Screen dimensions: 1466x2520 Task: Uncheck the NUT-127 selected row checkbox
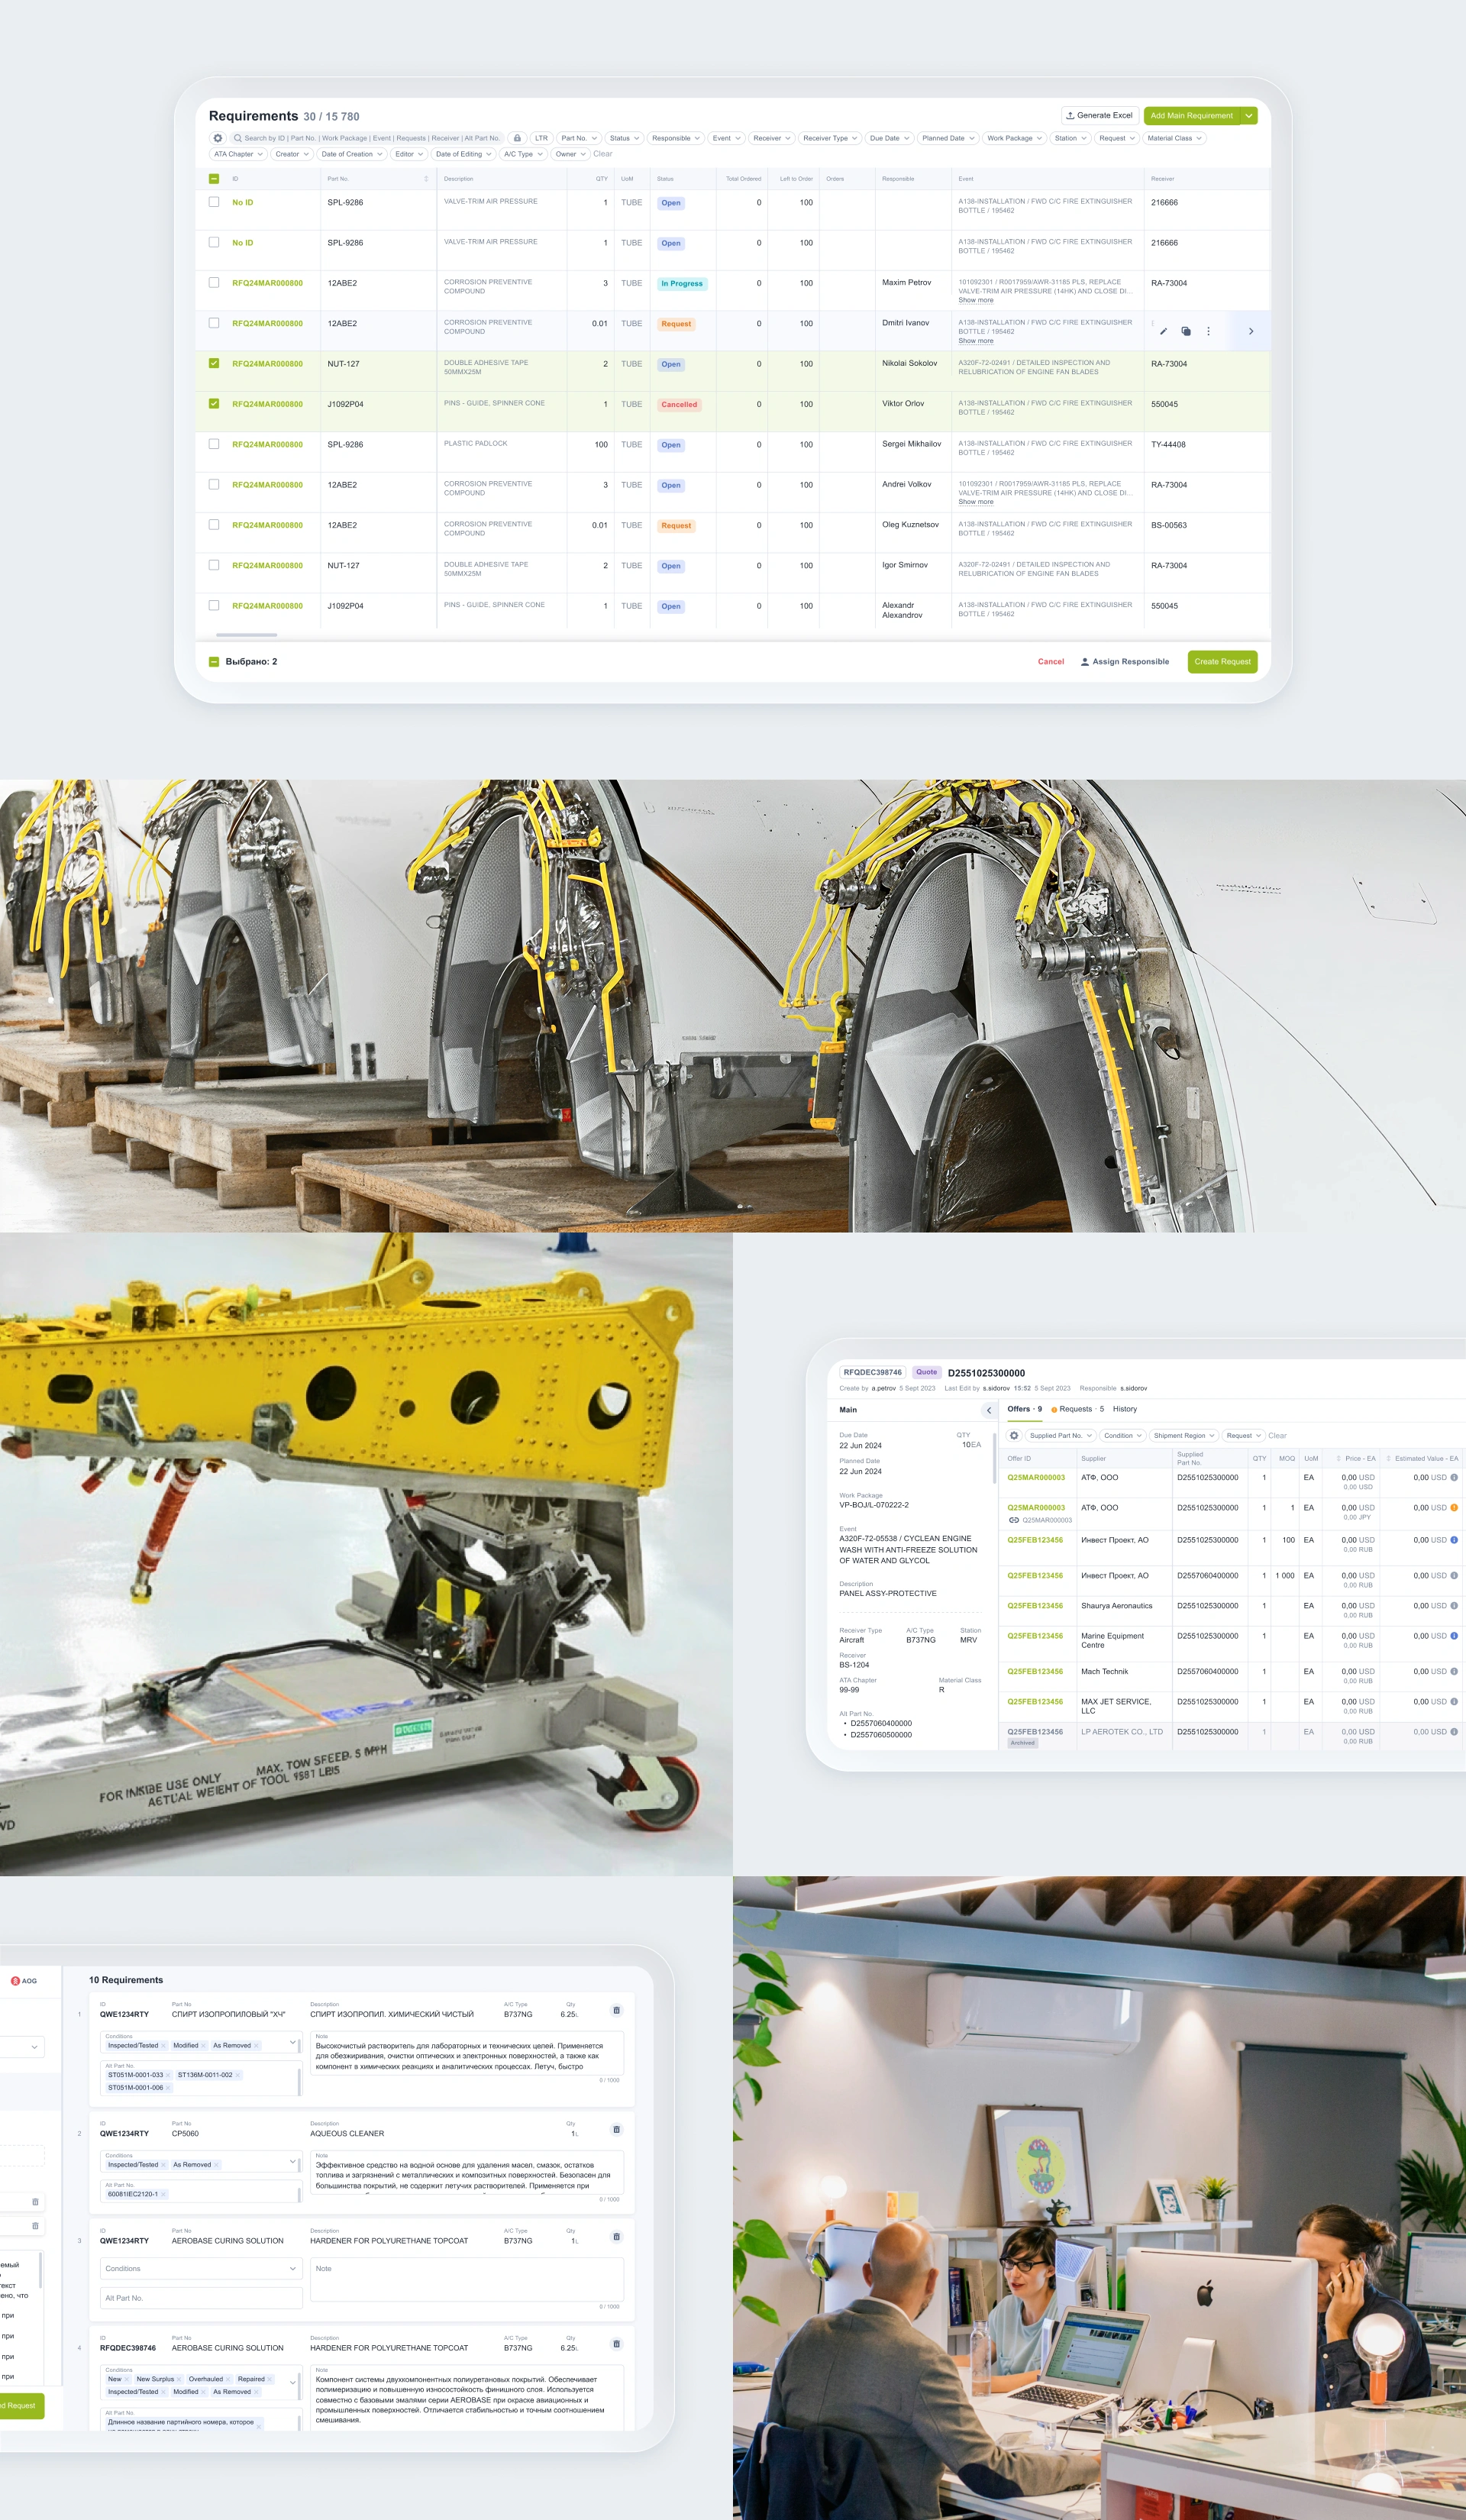(x=214, y=363)
